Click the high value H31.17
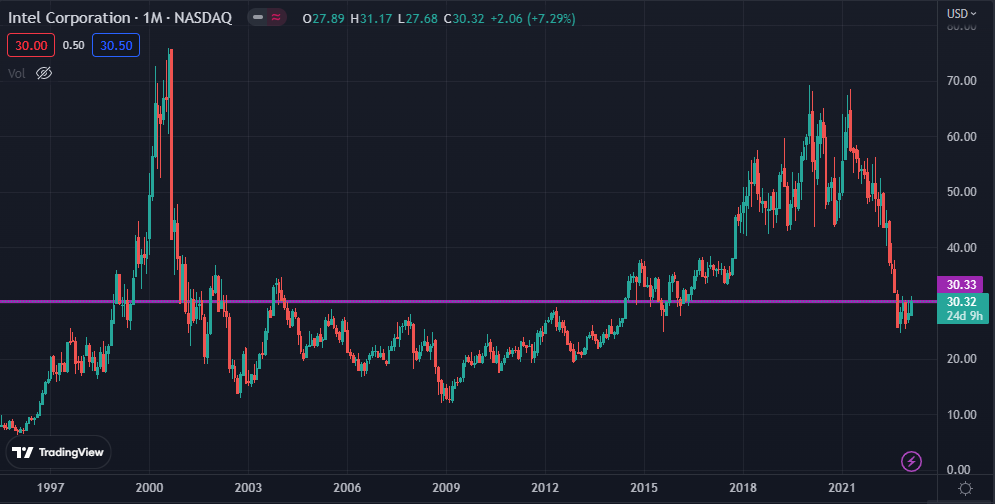Viewport: 995px width, 504px height. [x=371, y=18]
